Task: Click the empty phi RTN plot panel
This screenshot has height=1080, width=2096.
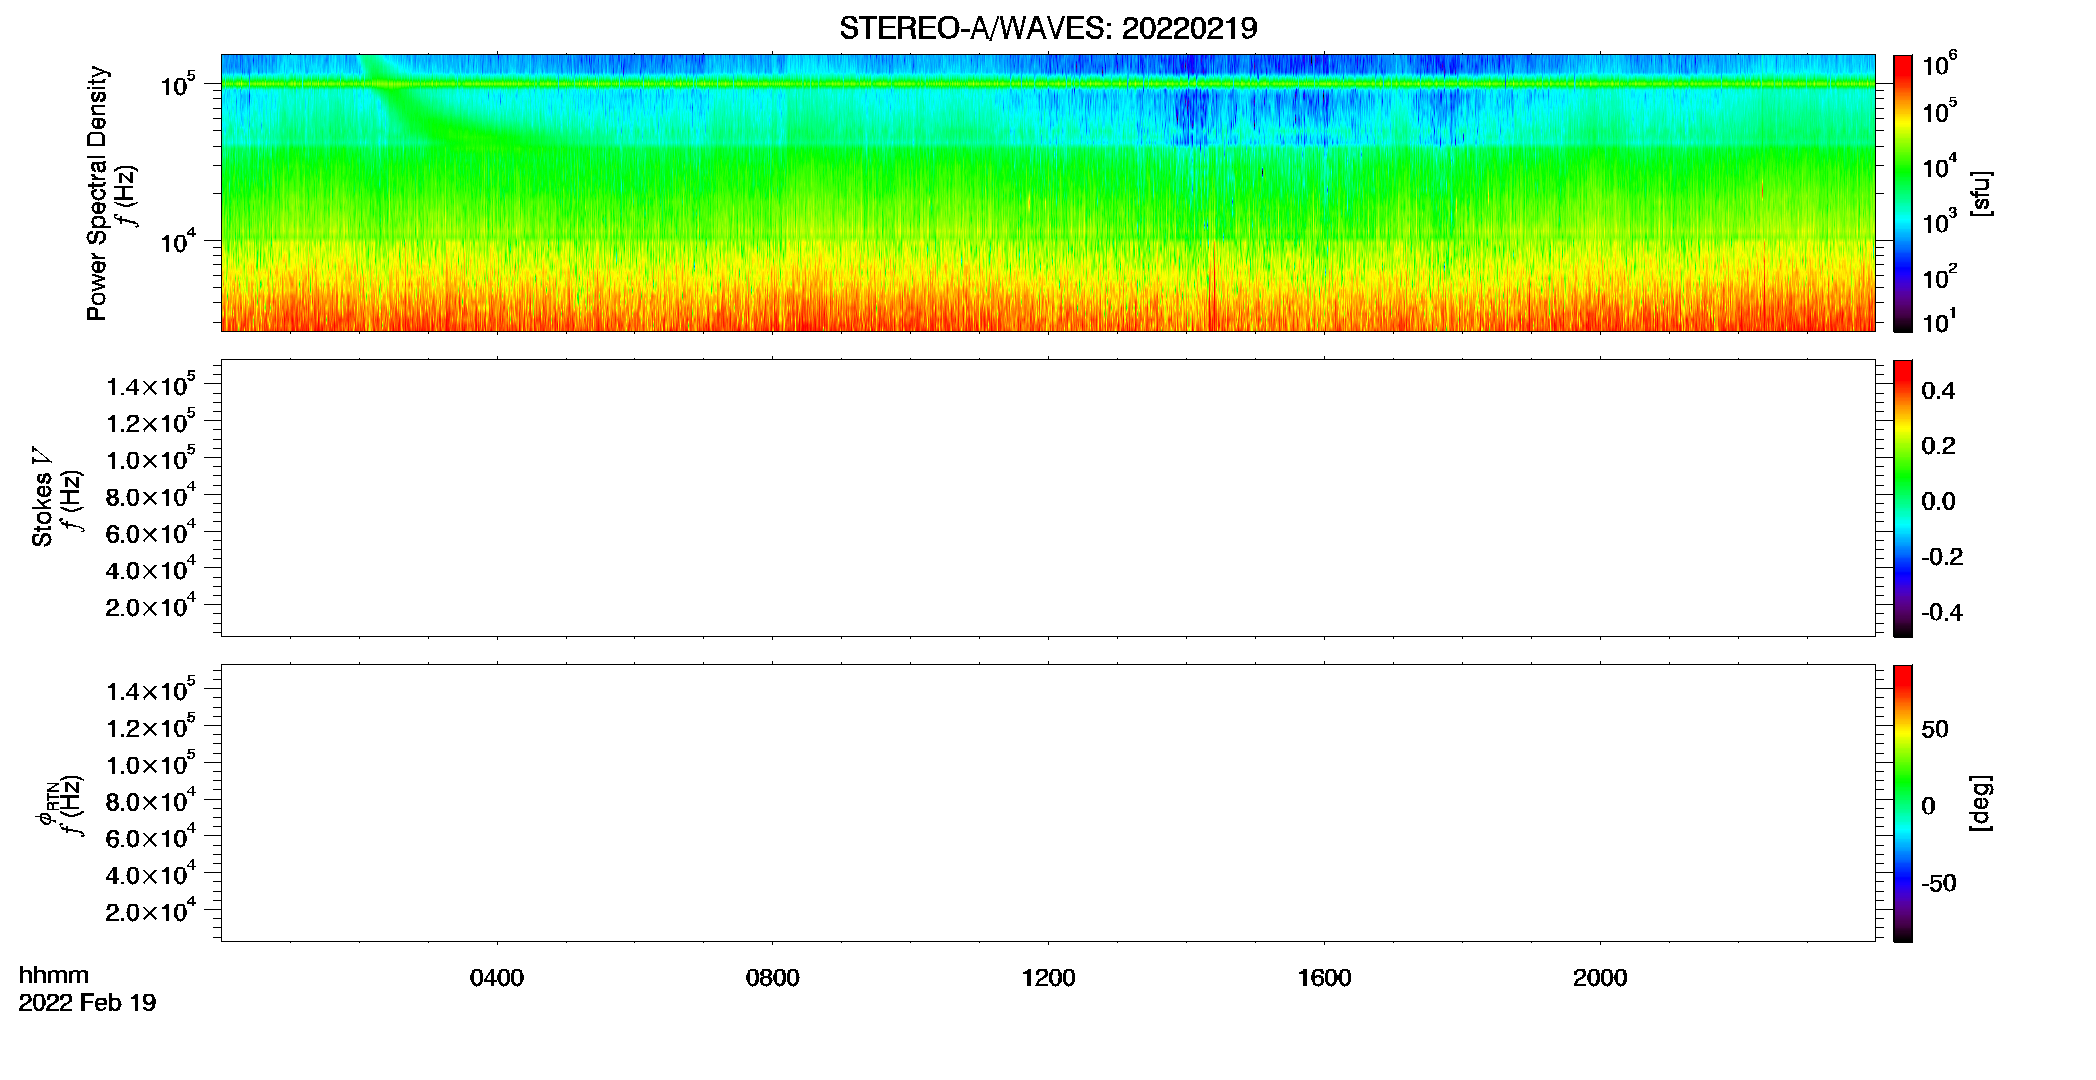Action: [1048, 803]
